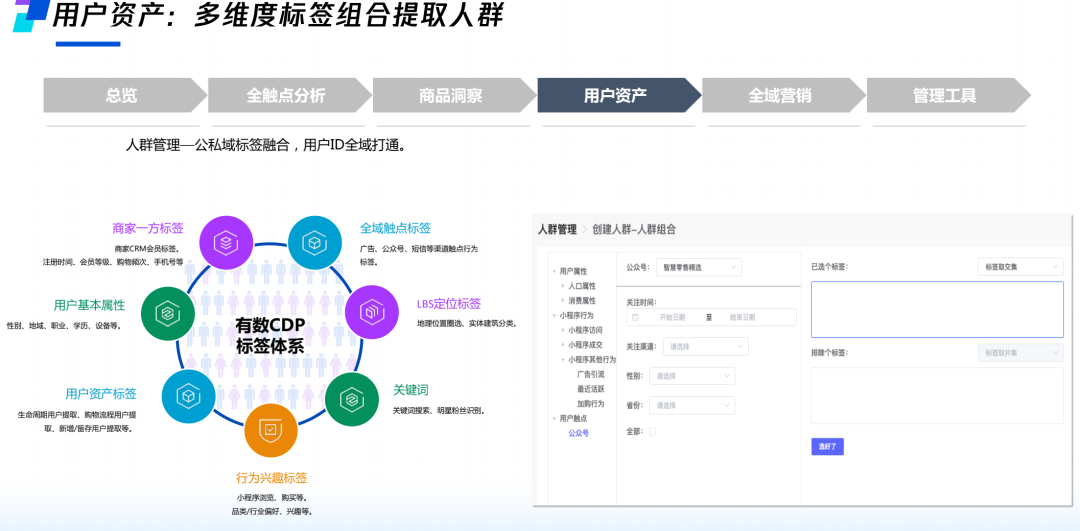Select the blue 用户资产标签 cube icon
Screen dimensions: 1080x531
click(x=188, y=396)
